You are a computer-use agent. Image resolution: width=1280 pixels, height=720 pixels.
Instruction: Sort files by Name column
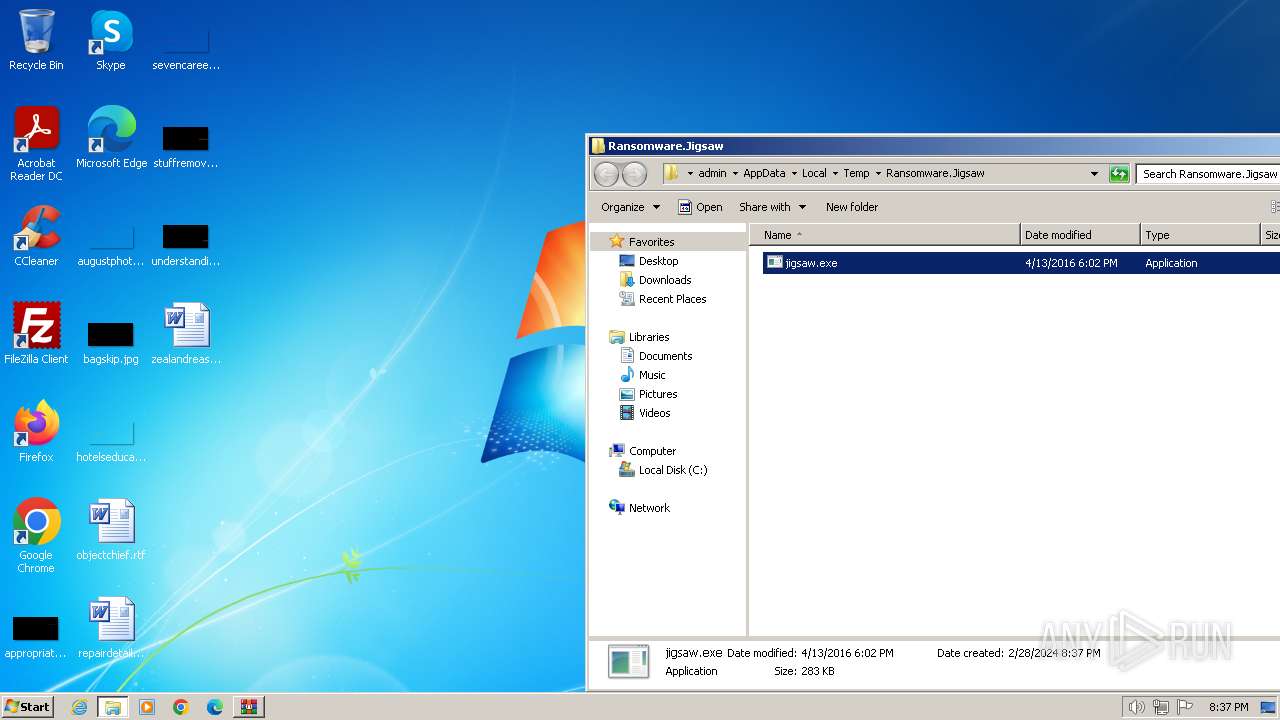(x=884, y=235)
